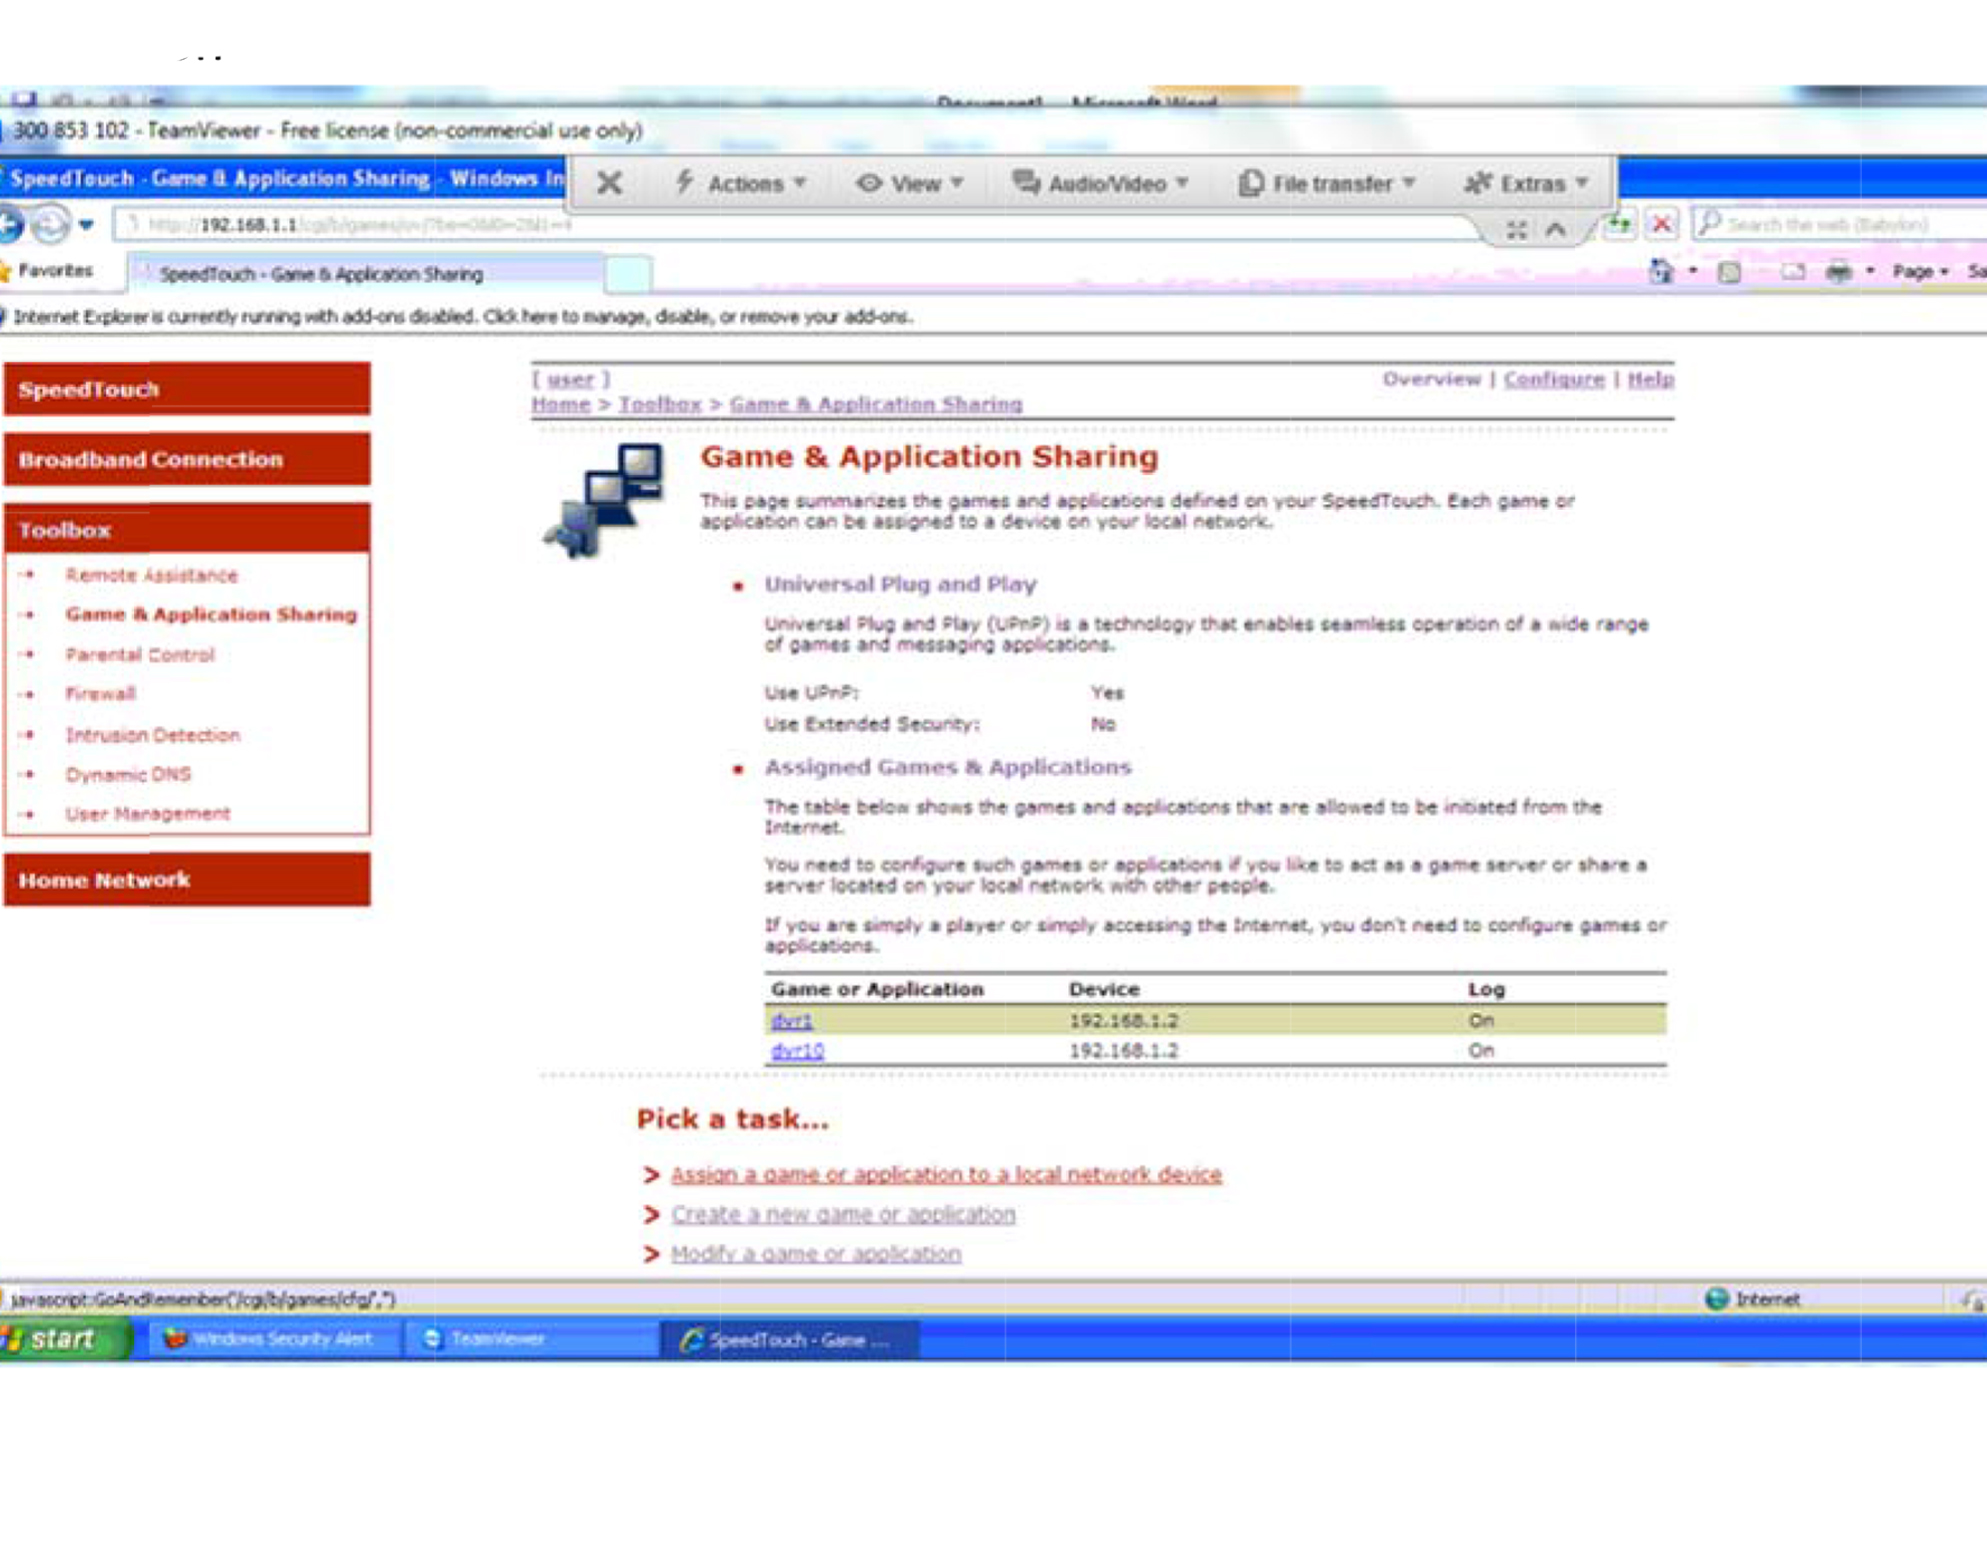
Task: Open the Broadband Connection section
Action: click(x=187, y=459)
